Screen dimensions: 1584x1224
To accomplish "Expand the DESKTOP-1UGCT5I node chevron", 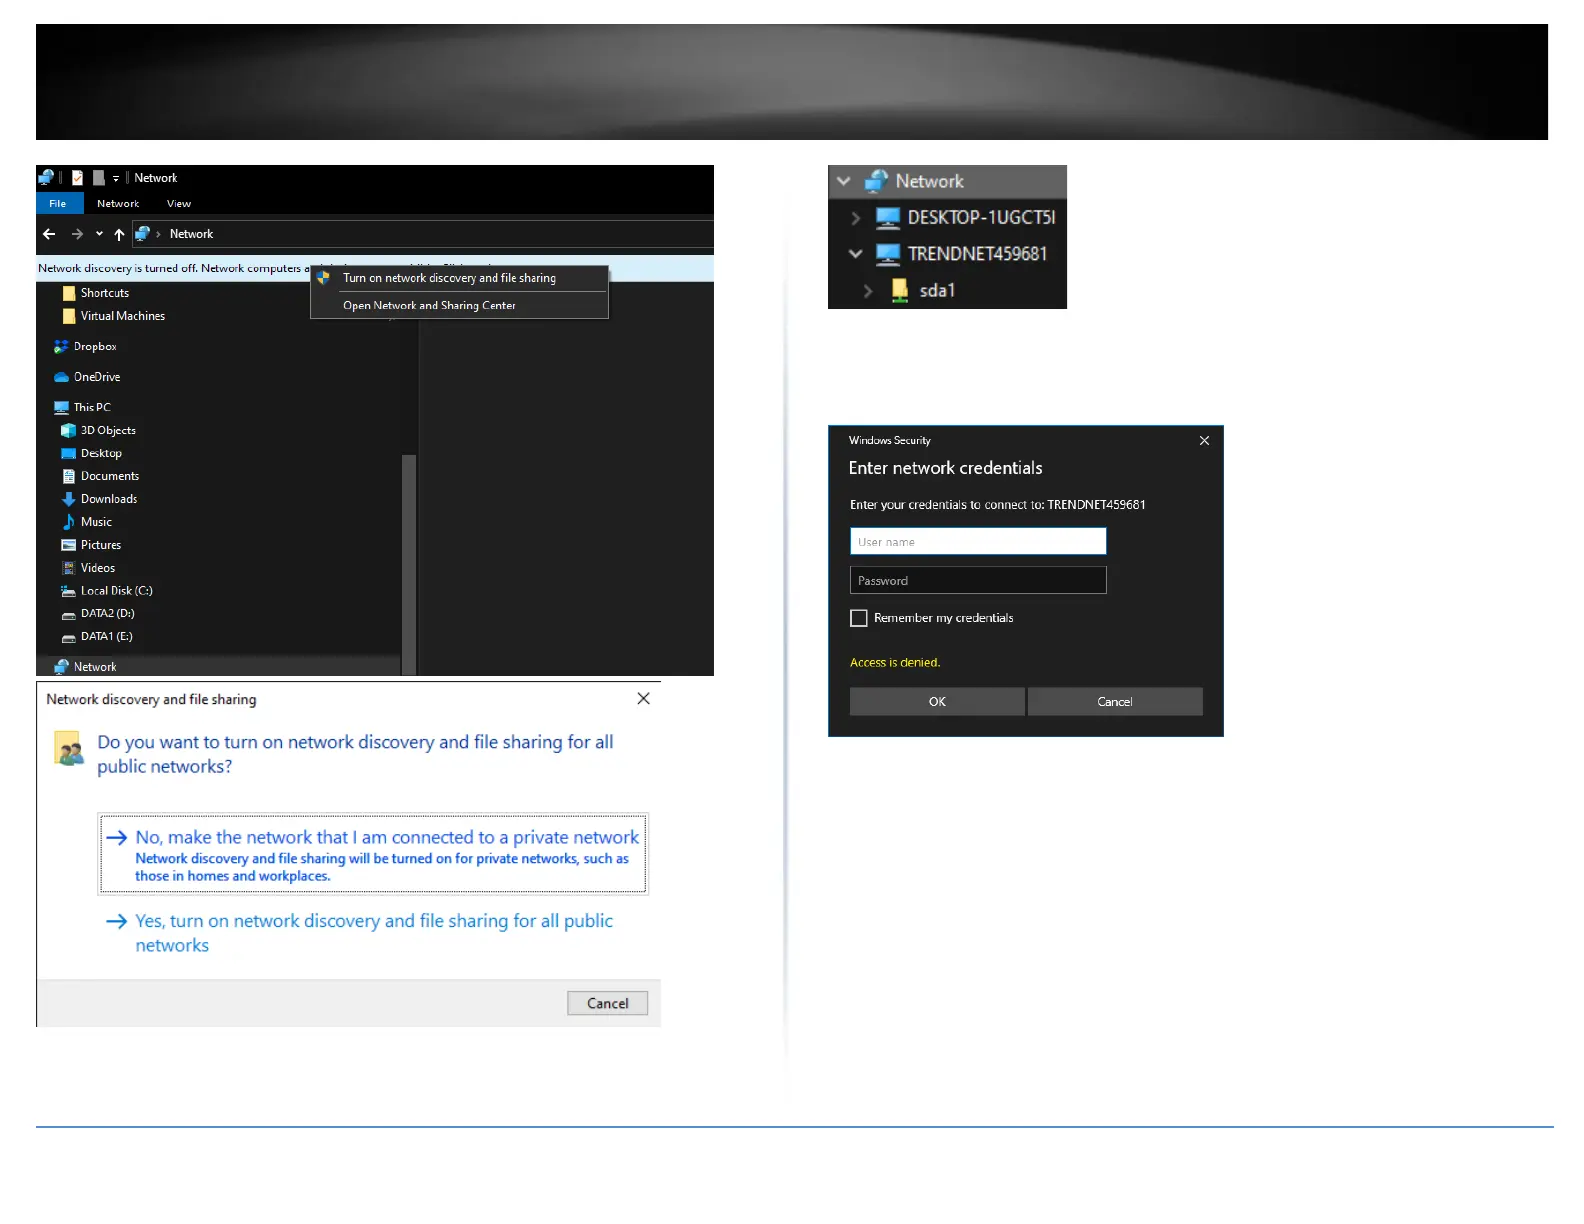I will pos(855,218).
